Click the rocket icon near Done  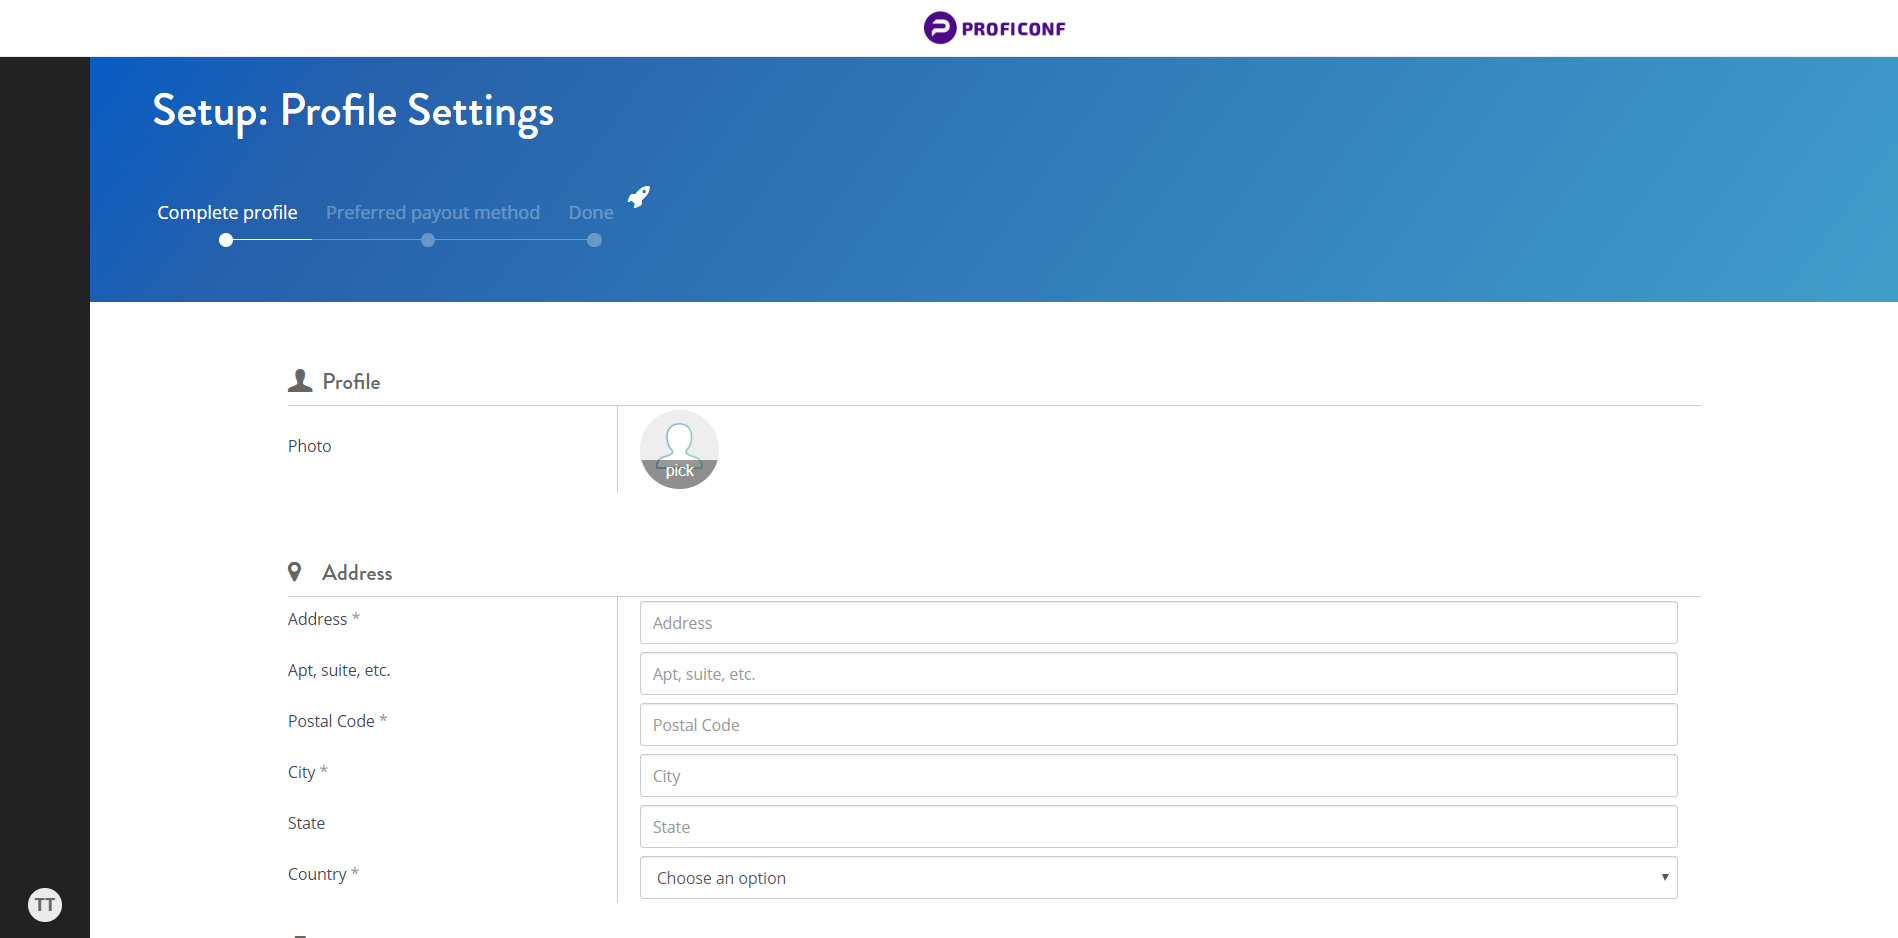point(639,196)
